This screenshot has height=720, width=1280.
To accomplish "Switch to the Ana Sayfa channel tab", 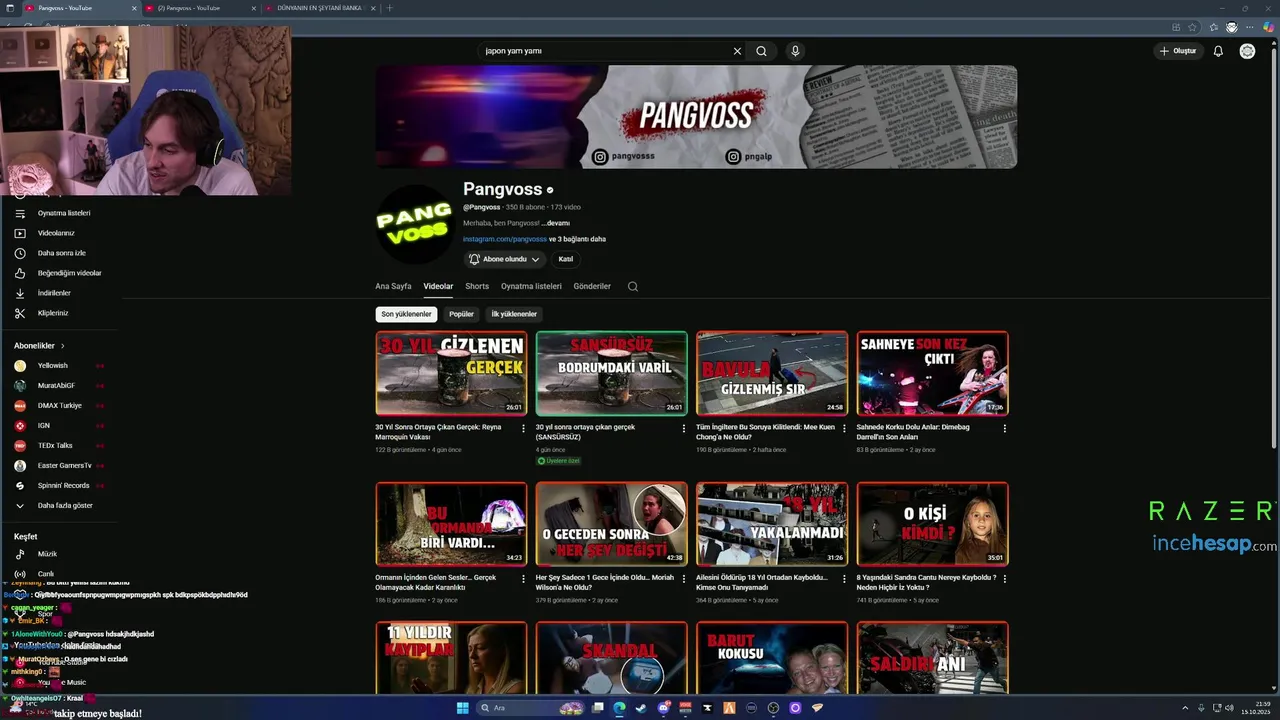I will pos(393,286).
